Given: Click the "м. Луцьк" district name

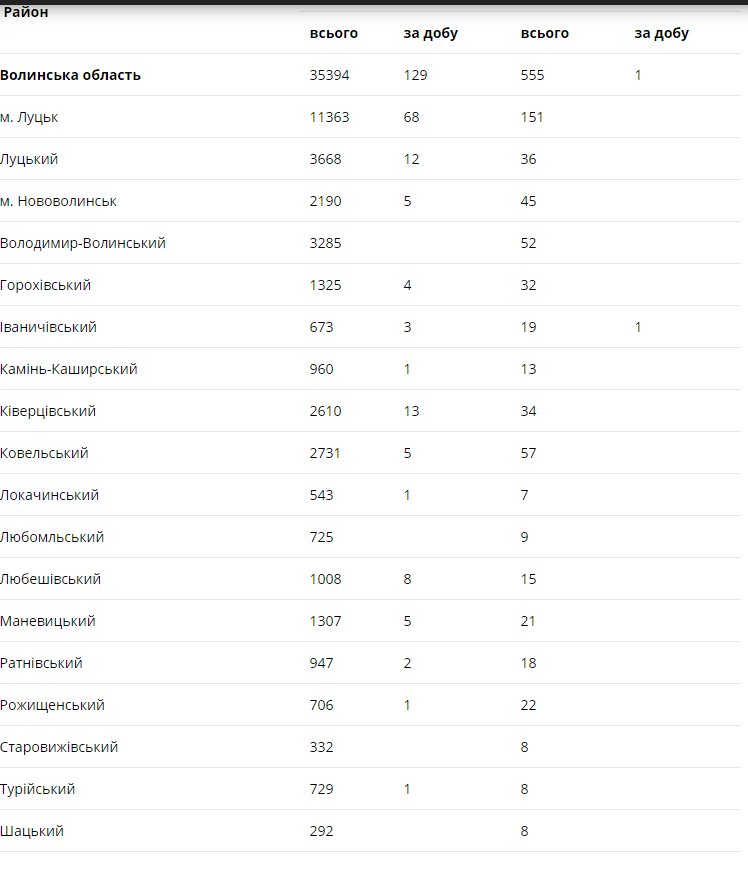Looking at the screenshot, I should click(x=29, y=117).
